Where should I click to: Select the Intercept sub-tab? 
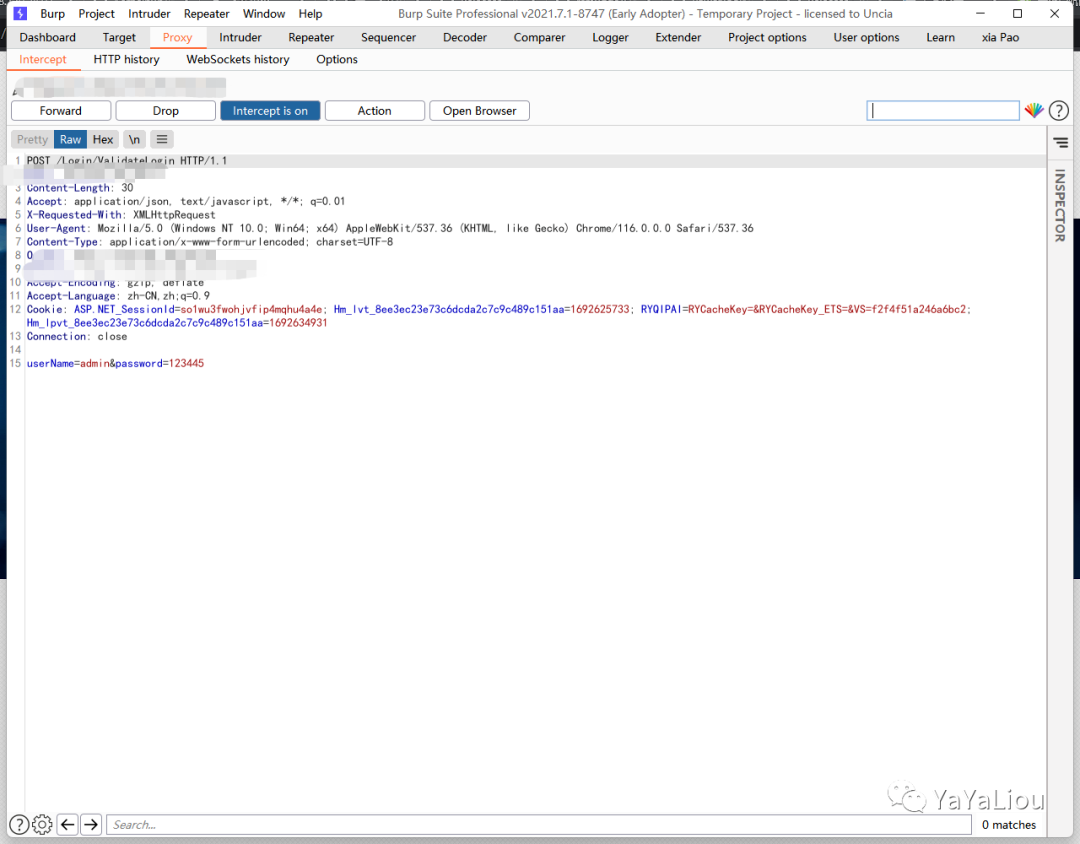[43, 59]
